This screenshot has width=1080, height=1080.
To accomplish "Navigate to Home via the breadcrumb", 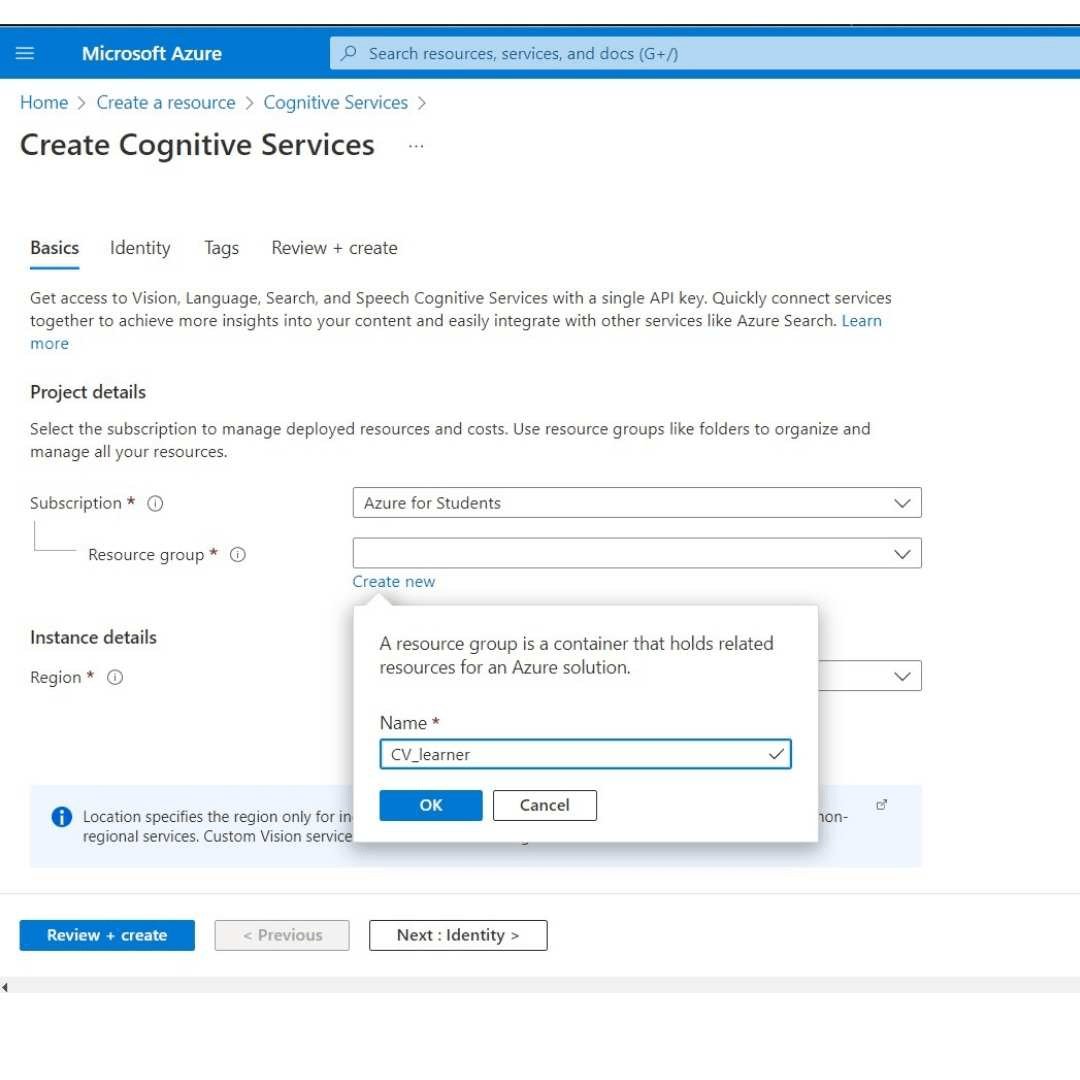I will tap(44, 102).
